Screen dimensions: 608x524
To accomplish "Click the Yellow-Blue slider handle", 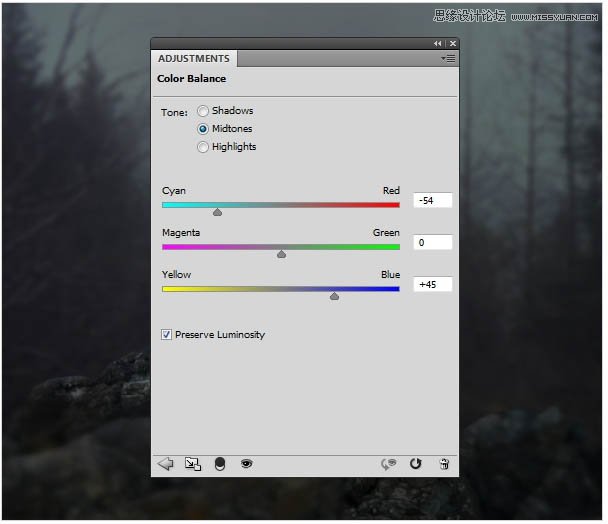I will [334, 295].
